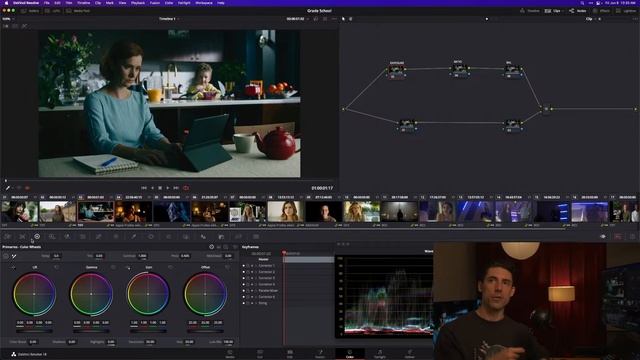Select the Color Wheels palette icon
Image resolution: width=640 pixels, height=360 pixels.
click(37, 237)
